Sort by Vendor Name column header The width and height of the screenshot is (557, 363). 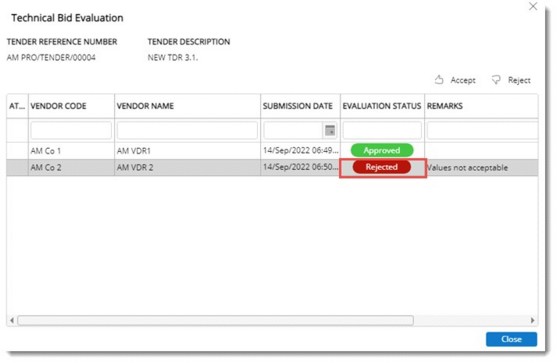[x=145, y=106]
